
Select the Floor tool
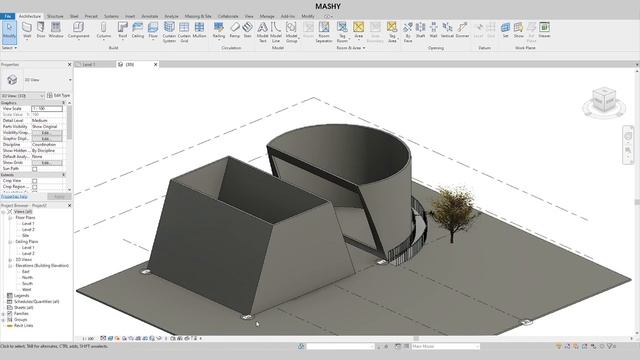tap(153, 30)
